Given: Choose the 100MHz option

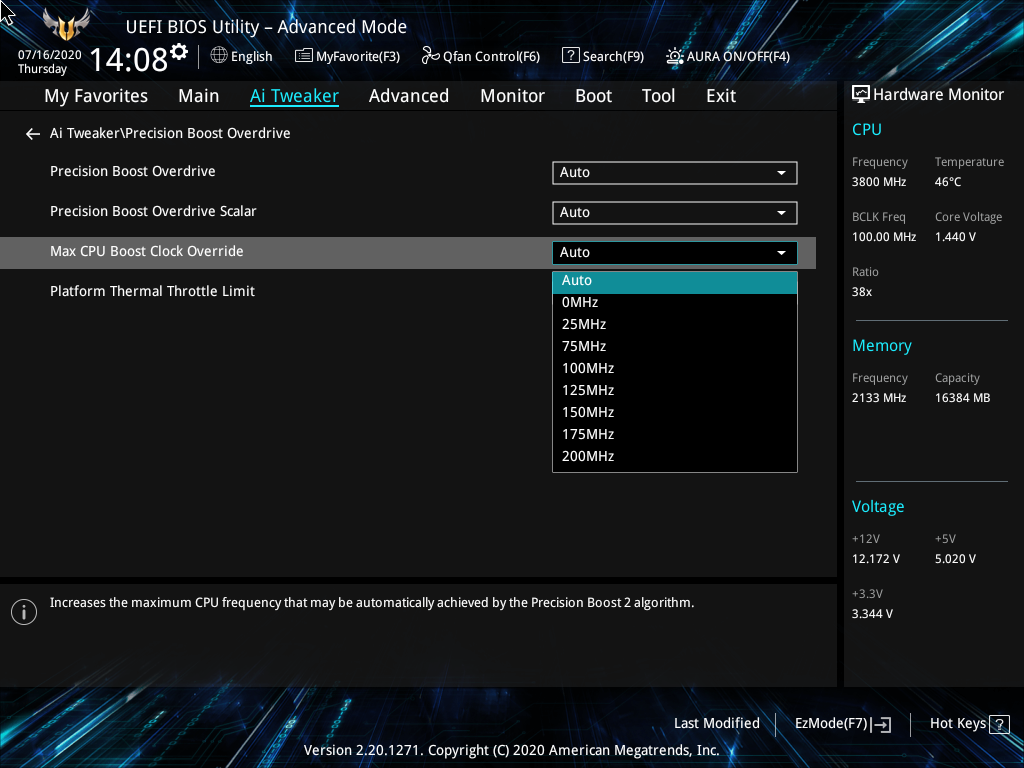Looking at the screenshot, I should pyautogui.click(x=675, y=368).
